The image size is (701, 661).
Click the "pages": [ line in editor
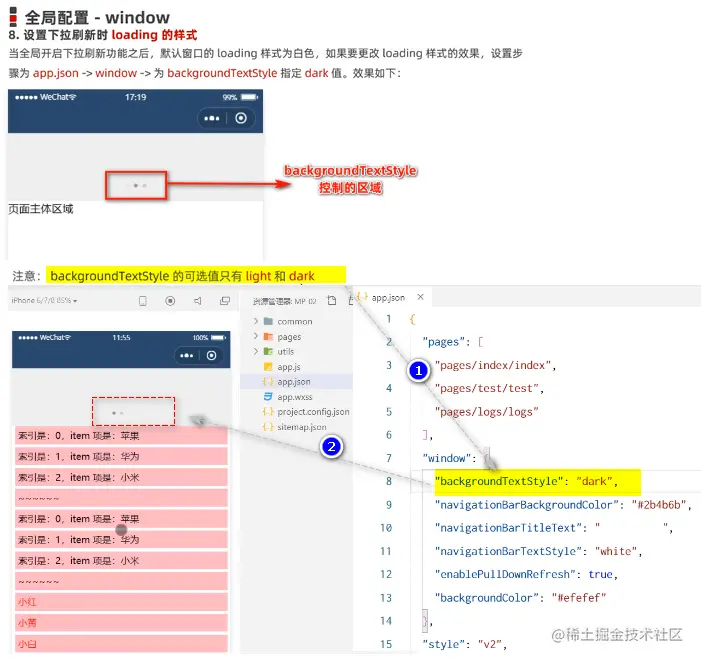453,342
